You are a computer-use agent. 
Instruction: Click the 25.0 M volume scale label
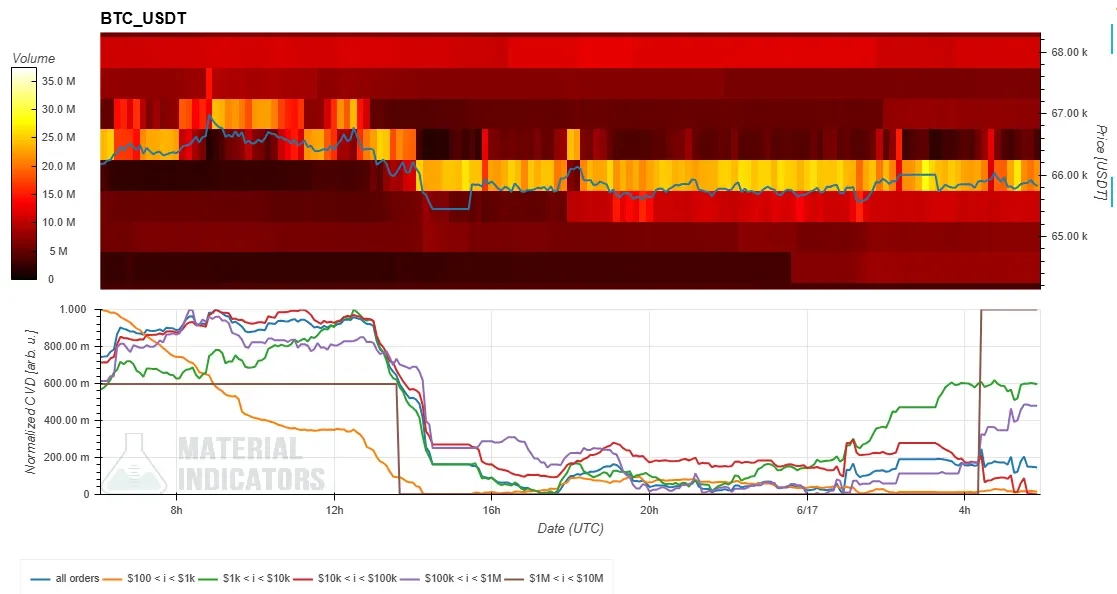[x=58, y=137]
